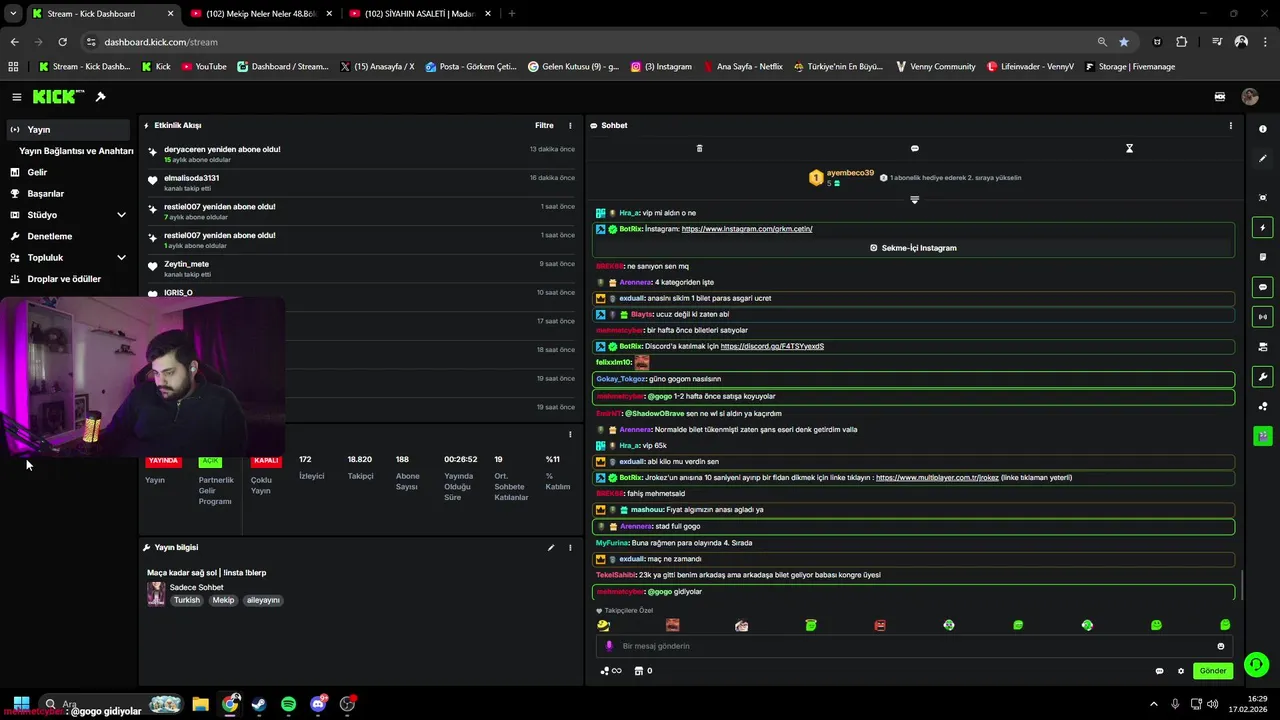
Task: Show hidden system tray icons
Action: (x=1153, y=704)
